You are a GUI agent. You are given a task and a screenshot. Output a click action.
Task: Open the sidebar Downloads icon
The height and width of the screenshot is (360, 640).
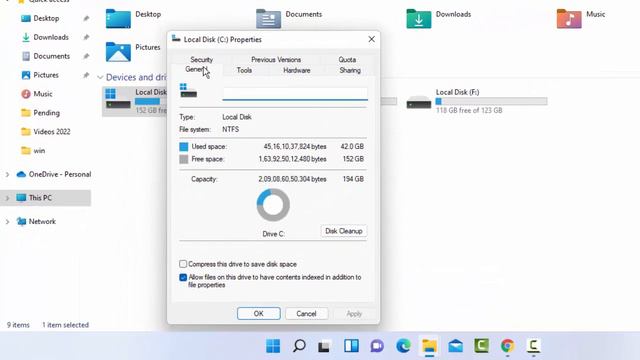26,37
